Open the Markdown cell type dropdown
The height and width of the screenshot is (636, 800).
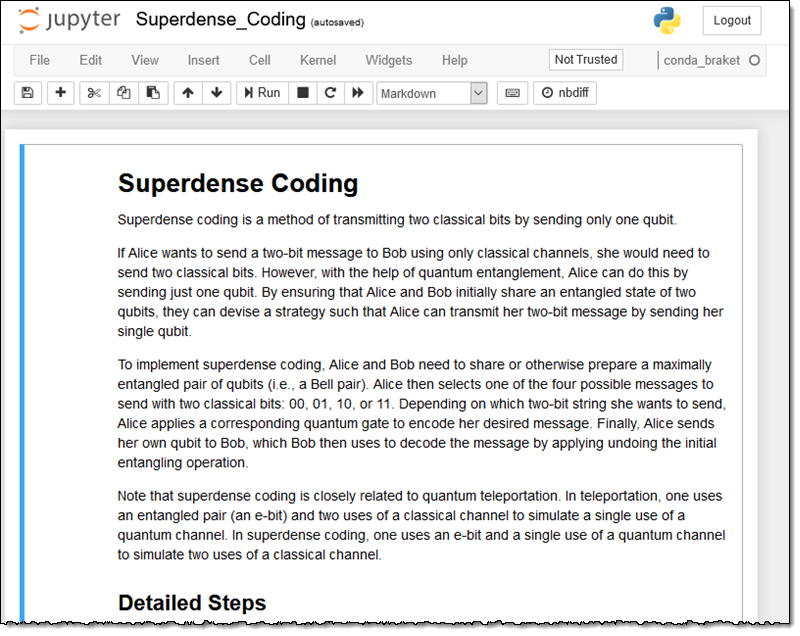coord(431,93)
